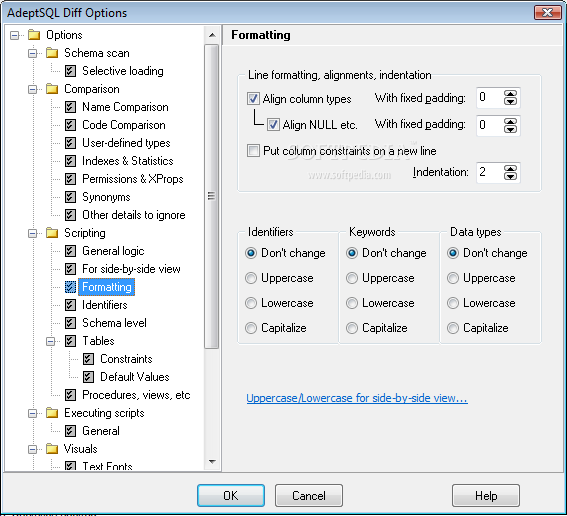Click the Name Comparison page icon
The height and width of the screenshot is (516, 567).
coord(70,107)
